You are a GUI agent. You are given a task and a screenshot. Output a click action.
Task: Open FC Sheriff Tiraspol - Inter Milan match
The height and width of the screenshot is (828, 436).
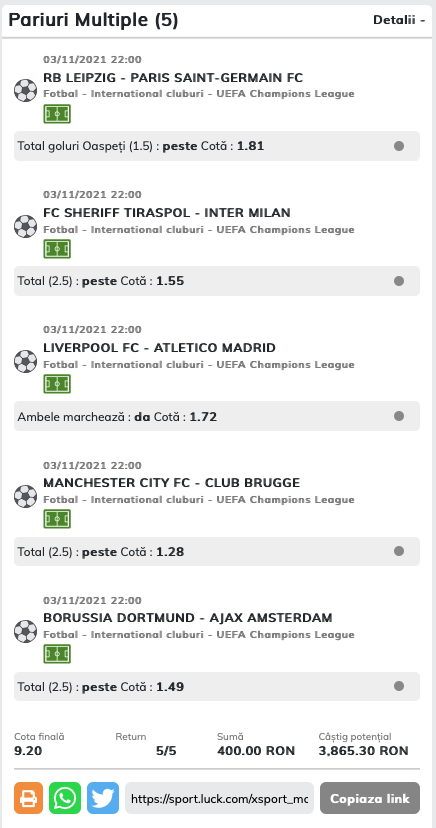coord(167,213)
